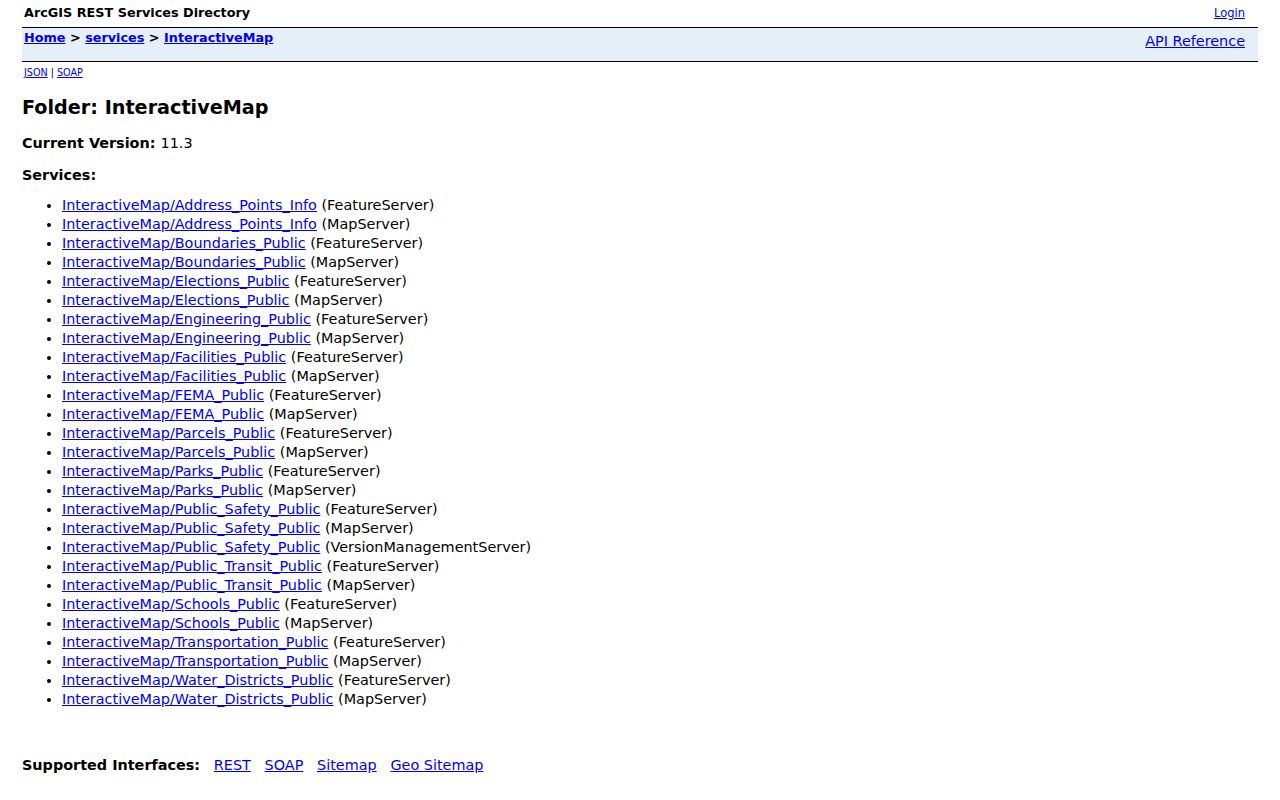Open Address_Points_Info FeatureServer service
The height and width of the screenshot is (800, 1280).
point(189,205)
